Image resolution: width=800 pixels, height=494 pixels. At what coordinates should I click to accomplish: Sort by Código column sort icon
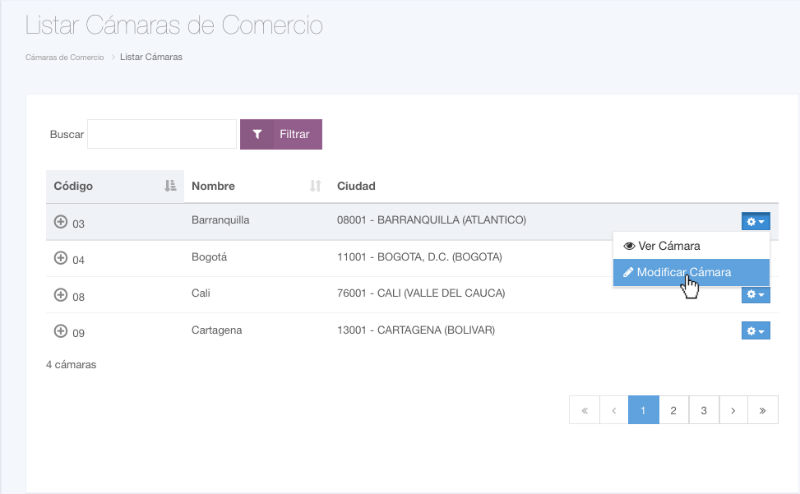coord(170,186)
